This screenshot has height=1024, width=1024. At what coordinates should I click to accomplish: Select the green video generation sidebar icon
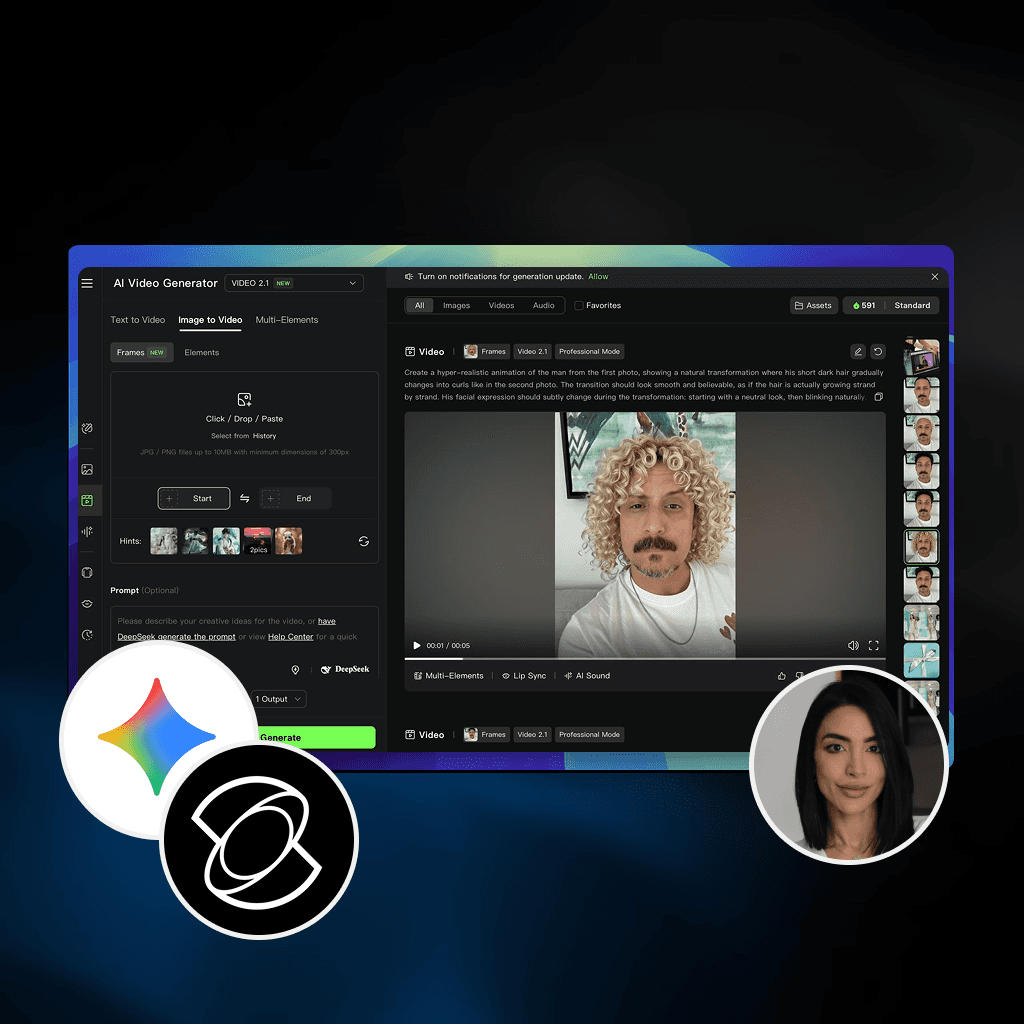(87, 501)
